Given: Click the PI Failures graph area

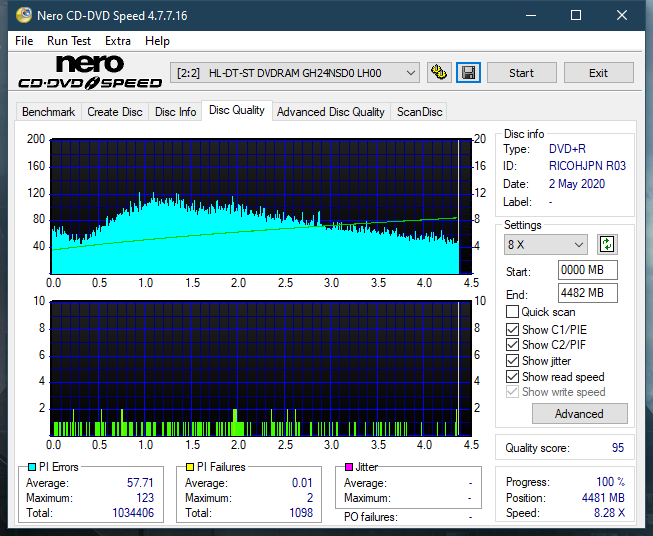Looking at the screenshot, I should coord(261,368).
